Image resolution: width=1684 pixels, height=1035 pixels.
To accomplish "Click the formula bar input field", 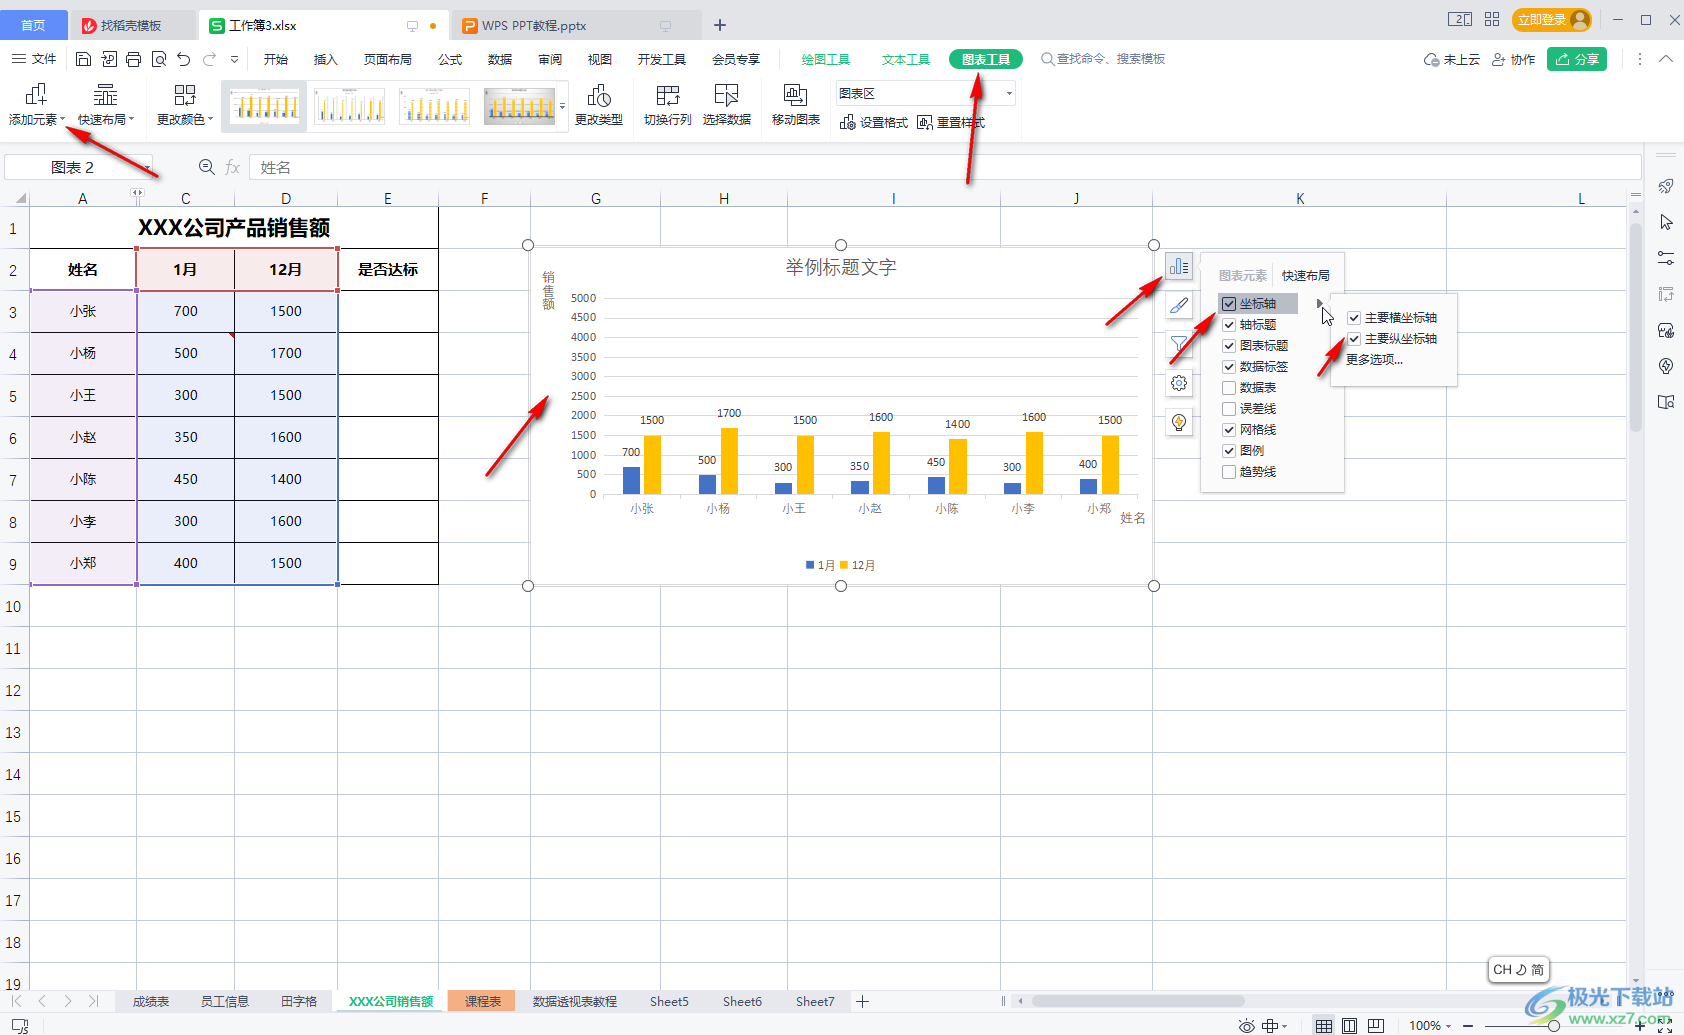I will [x=944, y=167].
